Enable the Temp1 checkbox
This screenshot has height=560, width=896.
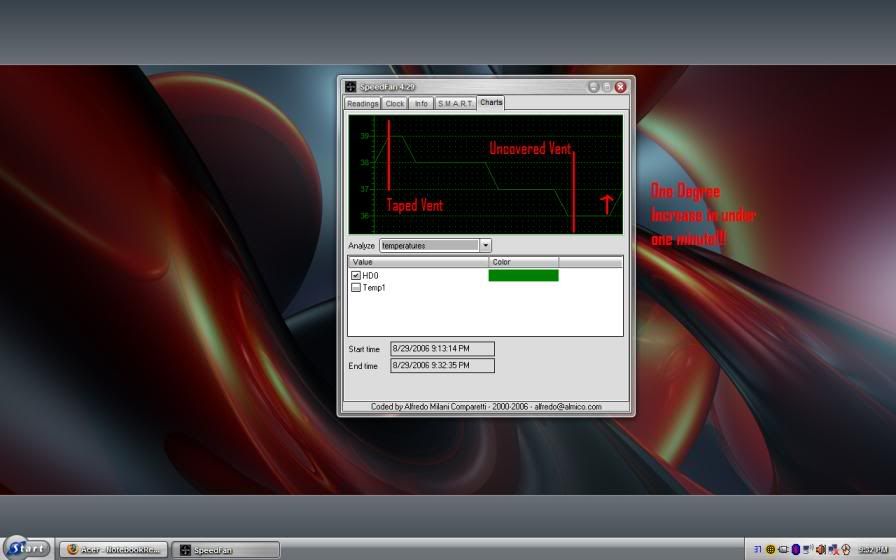(x=355, y=287)
